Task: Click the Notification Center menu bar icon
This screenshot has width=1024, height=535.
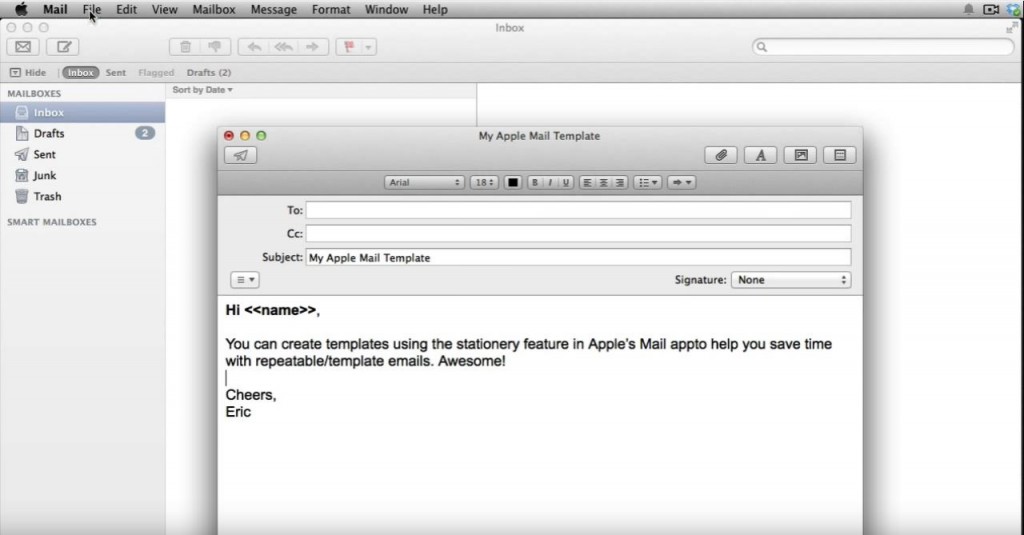Action: click(x=968, y=9)
